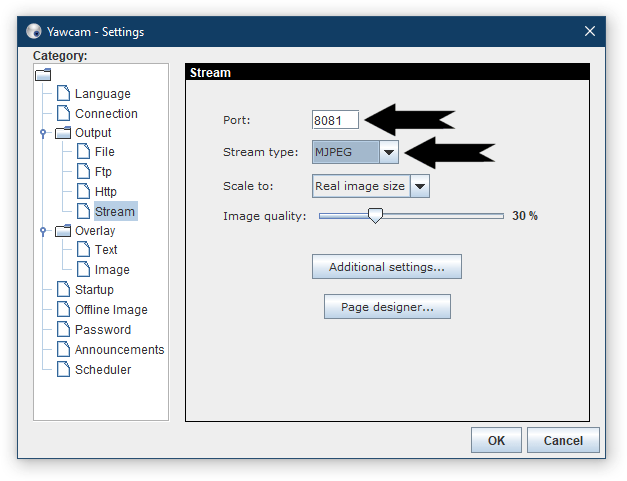Click the root folder icon in the Category tree
Image resolution: width=627 pixels, height=481 pixels.
(x=43, y=74)
